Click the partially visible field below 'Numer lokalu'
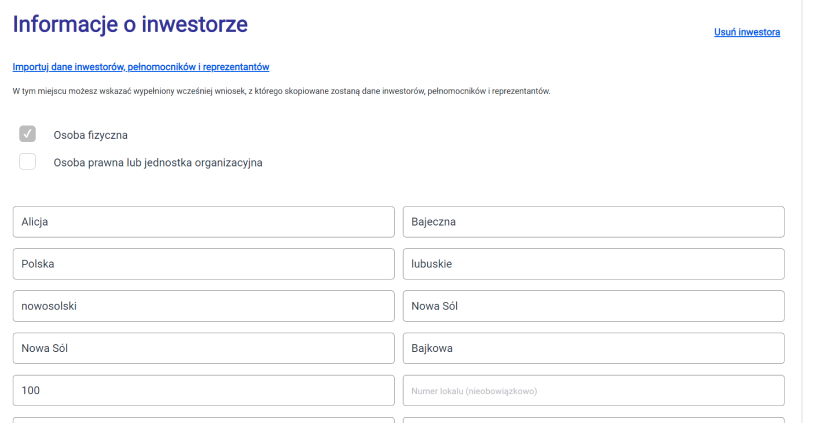This screenshot has width=814, height=423. 593,419
